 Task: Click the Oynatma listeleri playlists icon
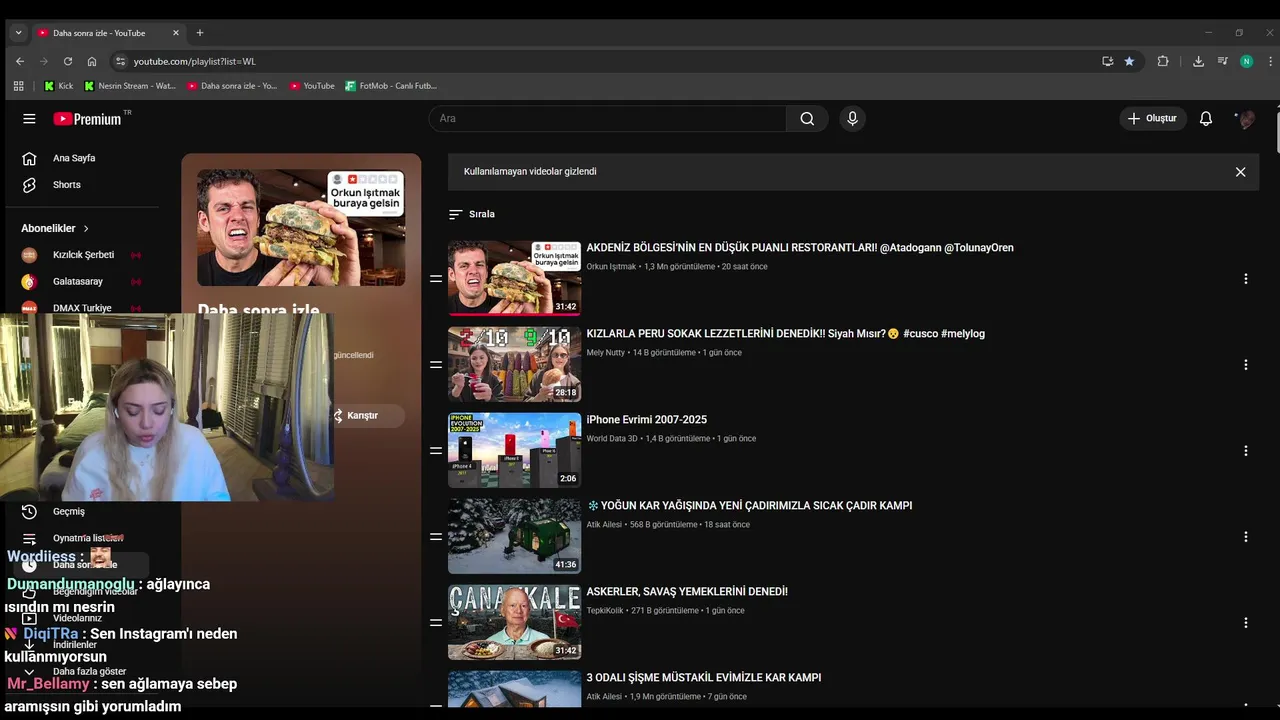tap(29, 539)
